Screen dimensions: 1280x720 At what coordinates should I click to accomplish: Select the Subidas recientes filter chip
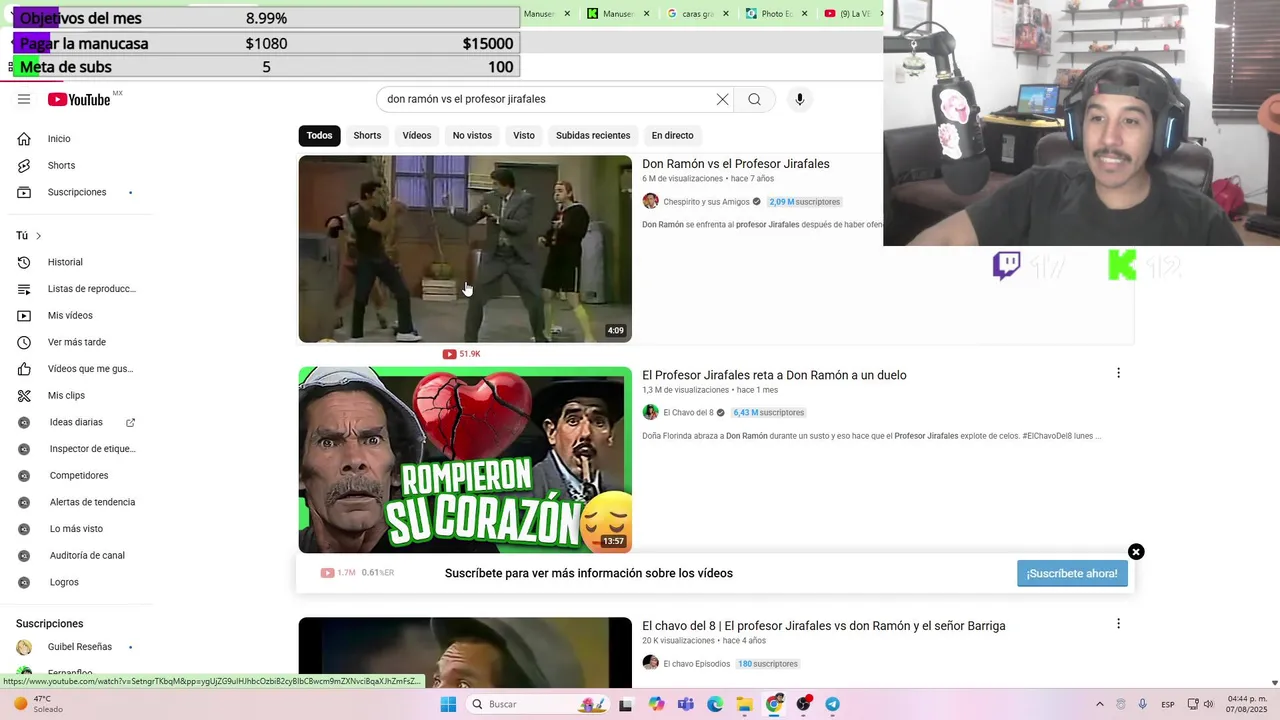pyautogui.click(x=593, y=135)
